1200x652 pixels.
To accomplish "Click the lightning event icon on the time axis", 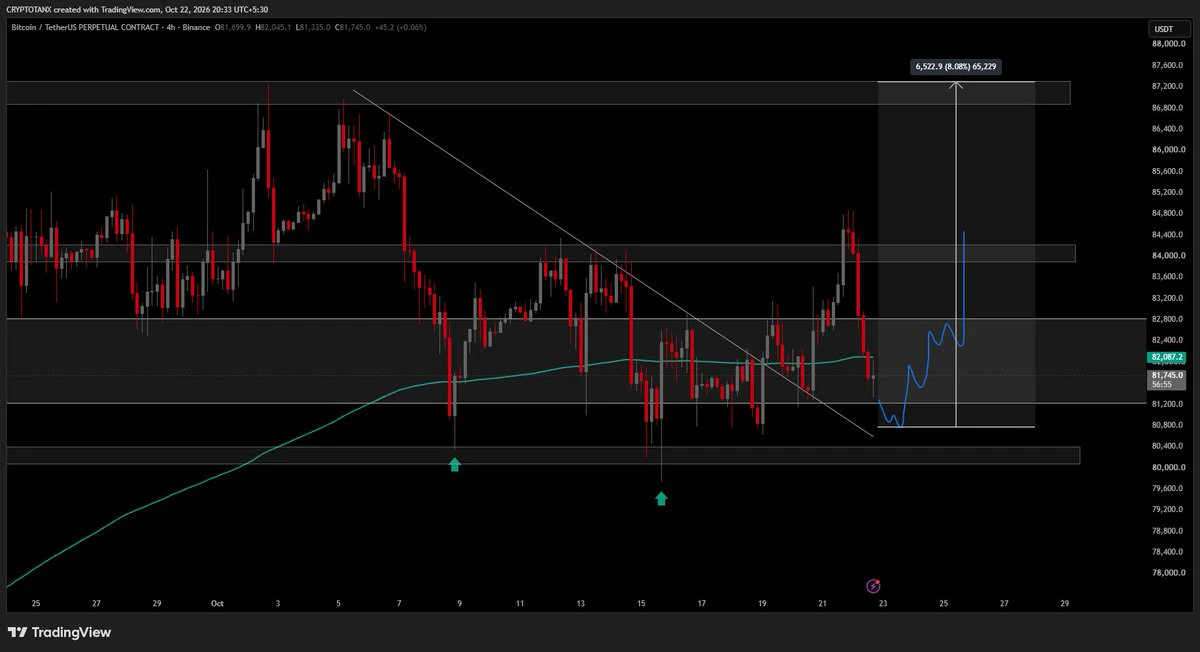I will pos(873,585).
